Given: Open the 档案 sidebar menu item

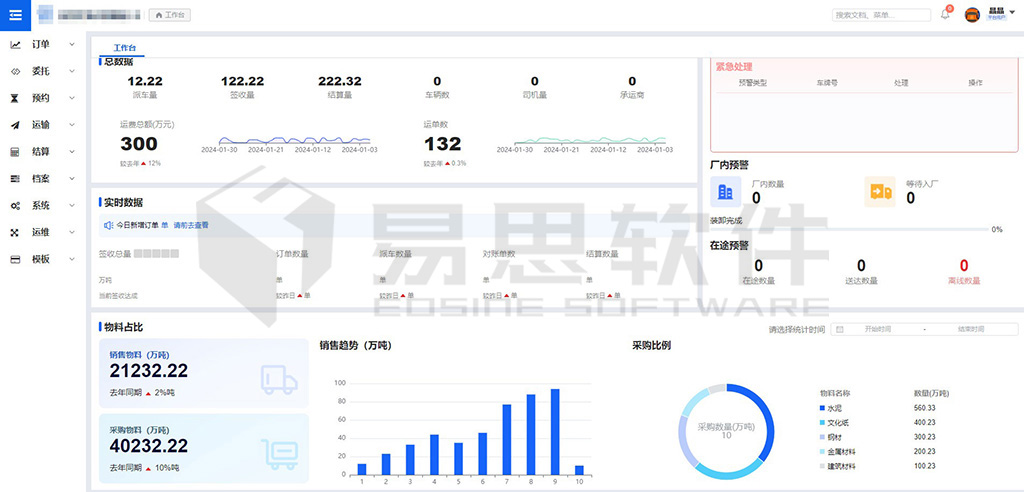Looking at the screenshot, I should coord(40,179).
